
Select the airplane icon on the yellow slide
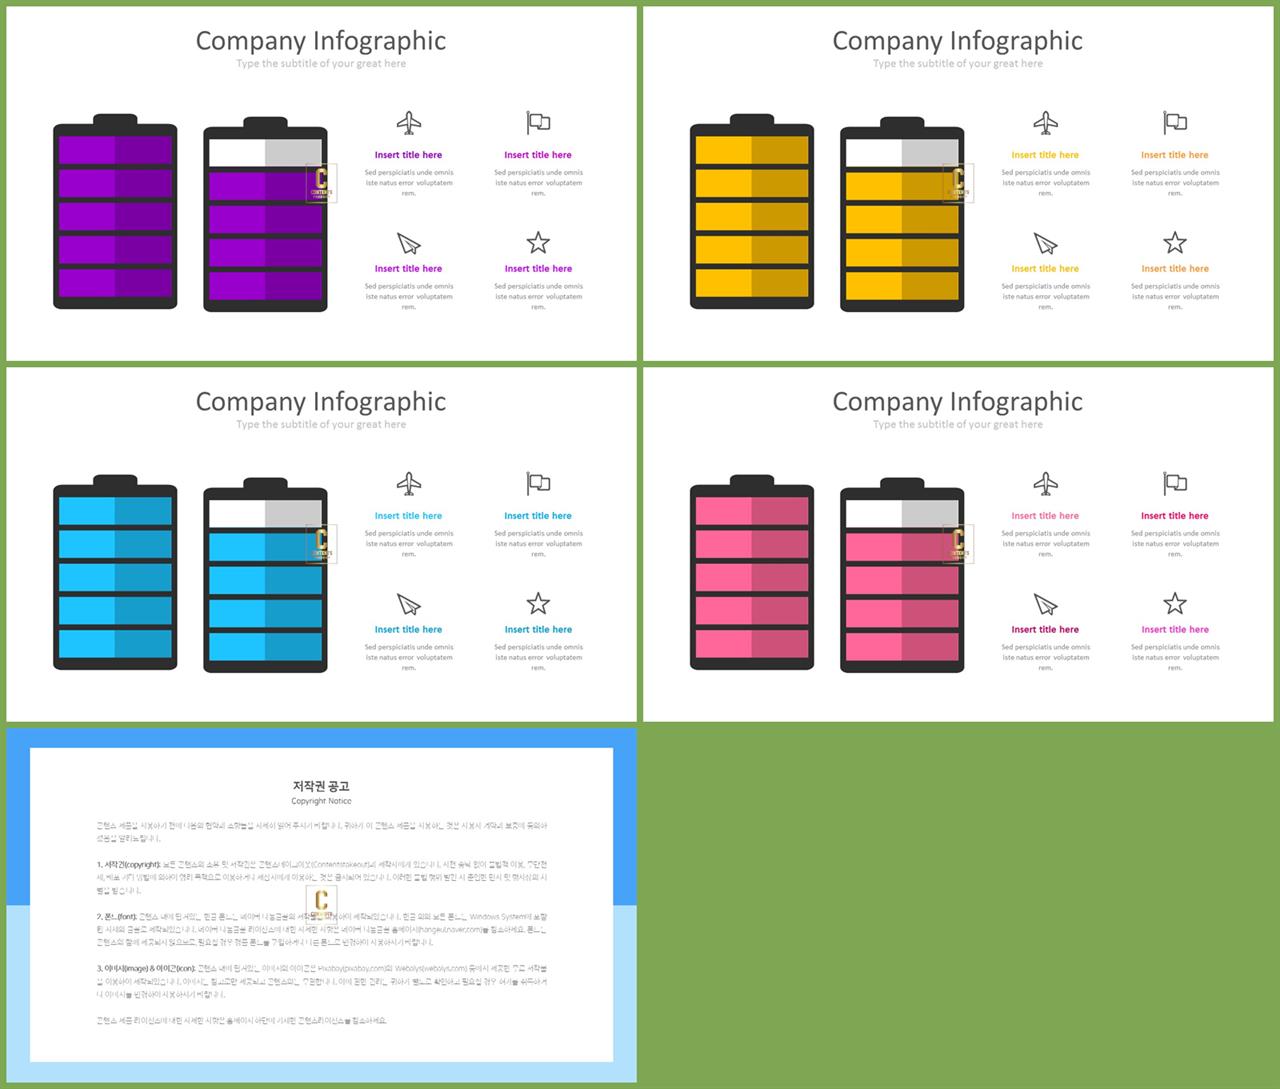tap(1046, 123)
